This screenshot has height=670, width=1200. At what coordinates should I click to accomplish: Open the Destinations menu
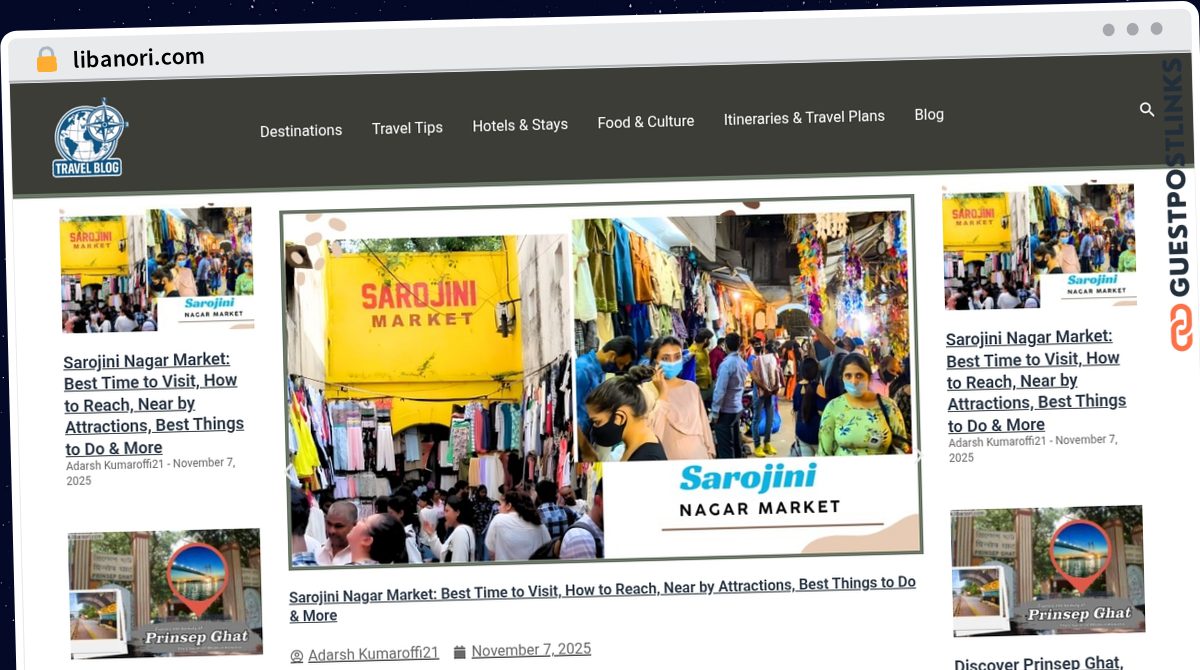301,130
